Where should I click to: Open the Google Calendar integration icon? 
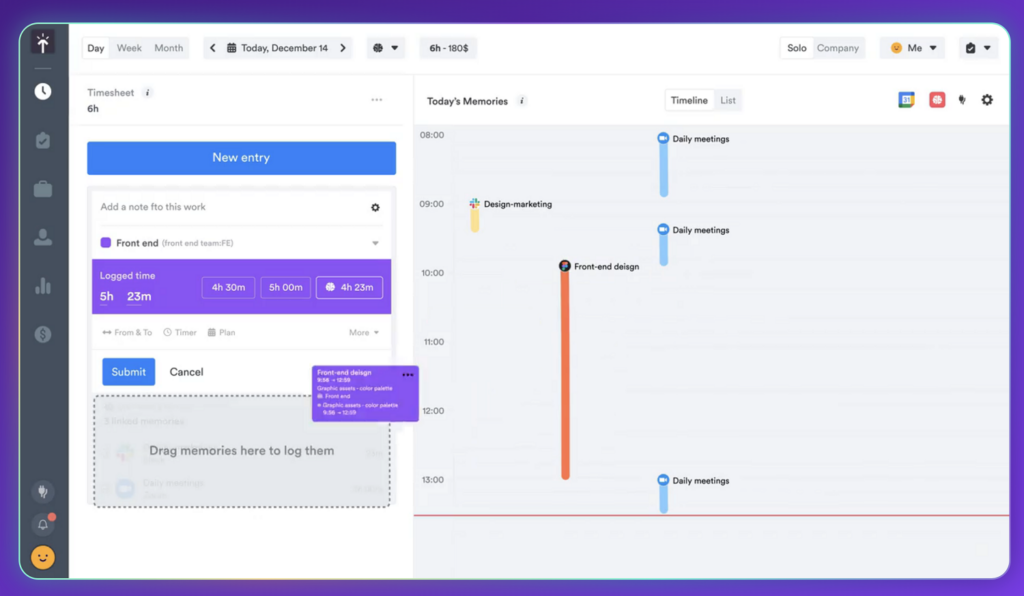906,100
